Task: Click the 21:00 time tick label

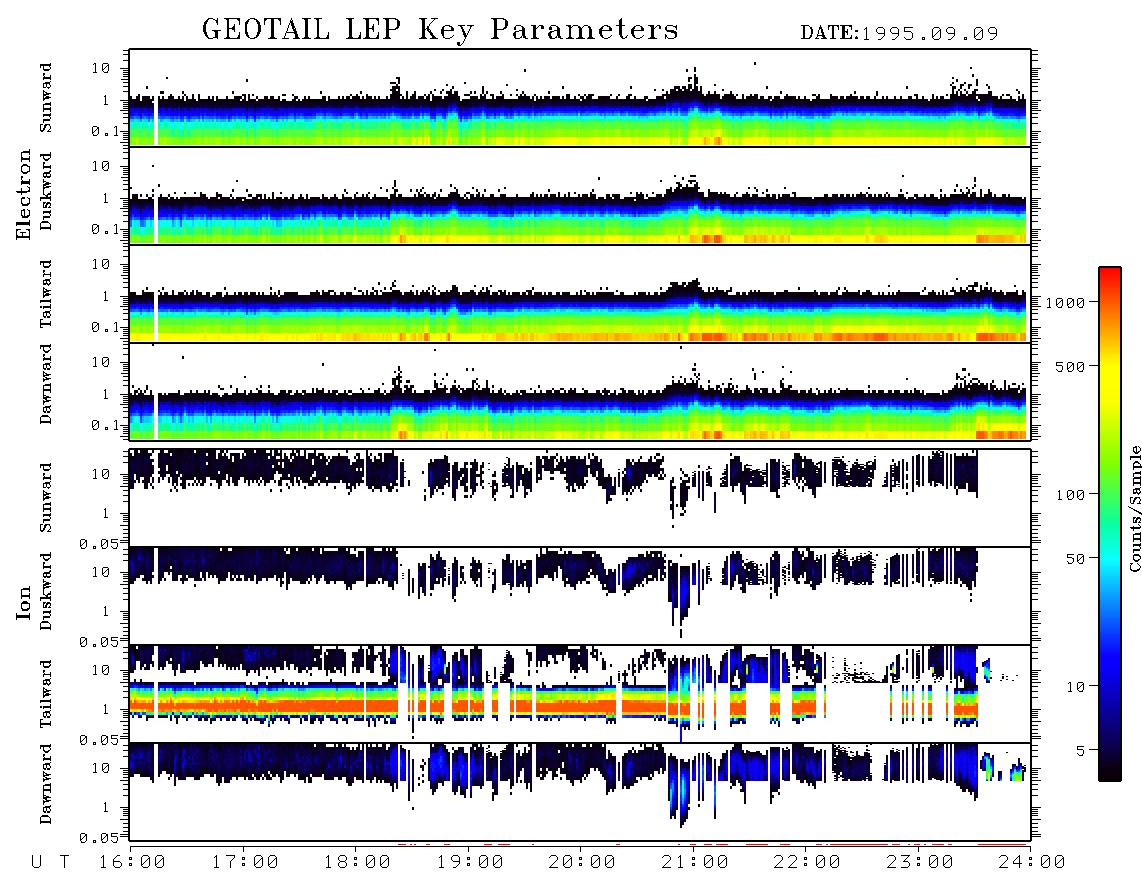Action: pos(695,863)
